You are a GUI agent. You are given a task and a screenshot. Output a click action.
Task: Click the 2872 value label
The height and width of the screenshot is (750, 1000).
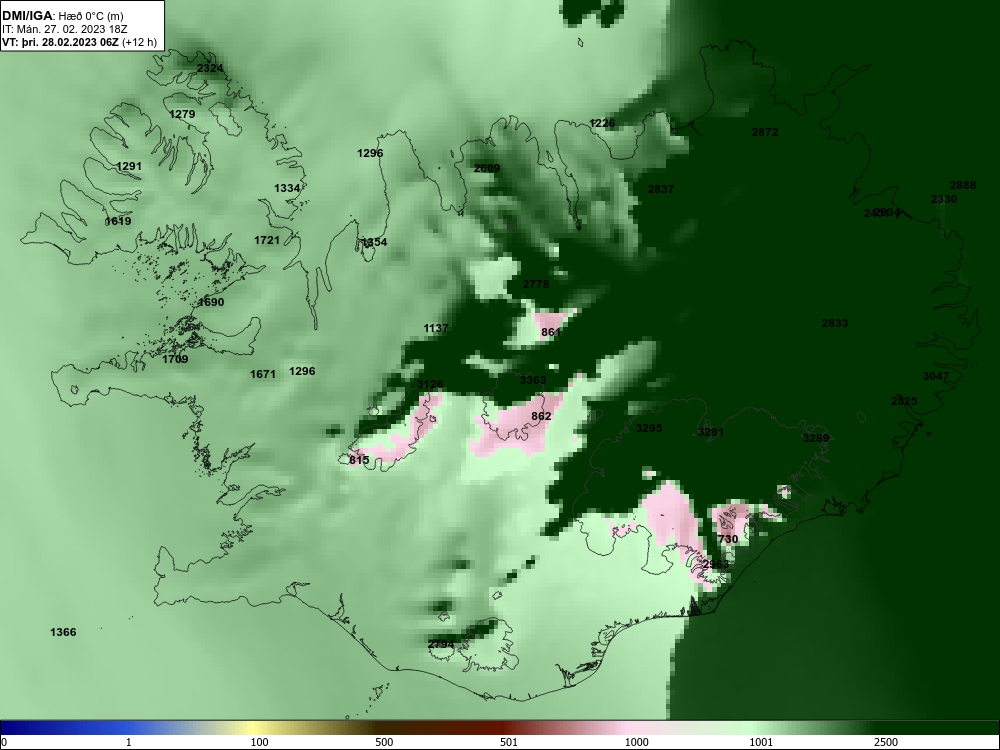[x=765, y=132]
